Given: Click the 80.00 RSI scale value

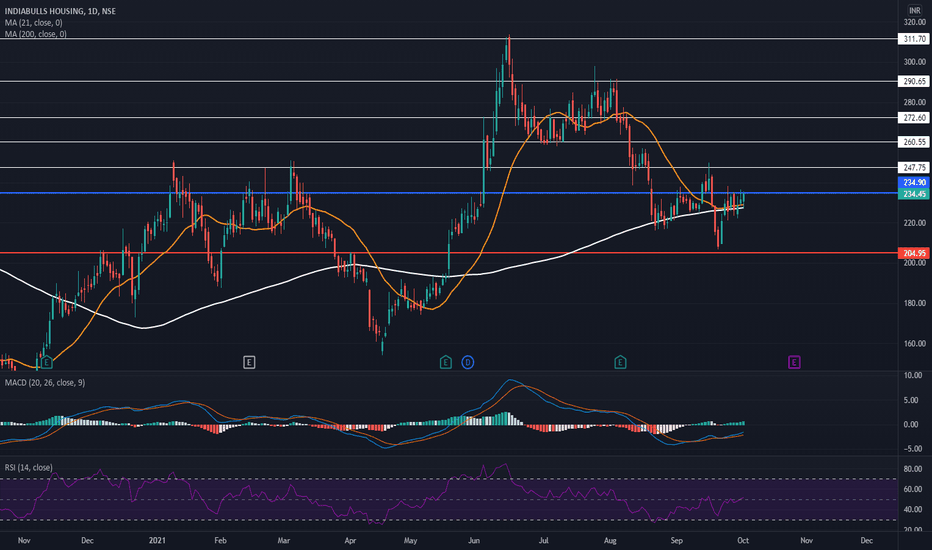Looking at the screenshot, I should (913, 469).
